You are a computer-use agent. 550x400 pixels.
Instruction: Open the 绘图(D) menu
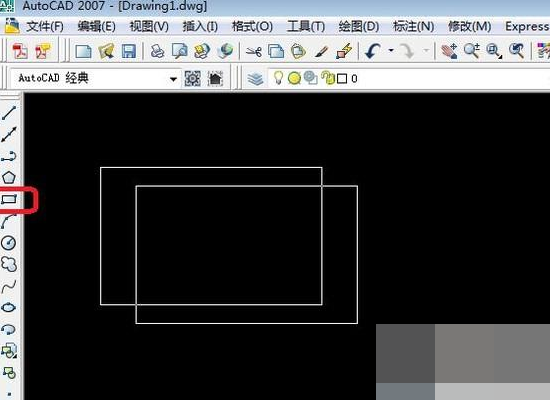click(358, 27)
